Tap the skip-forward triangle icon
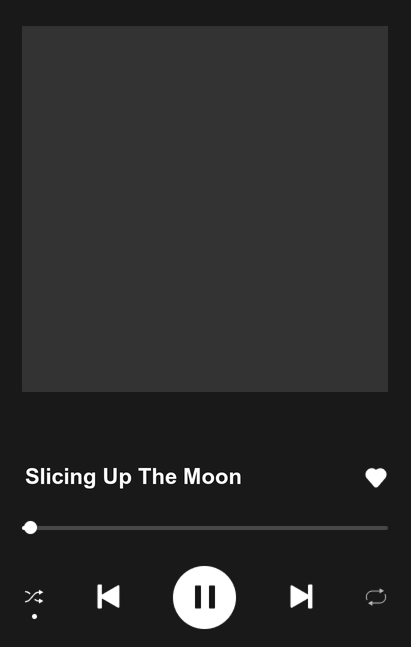 [x=301, y=597]
